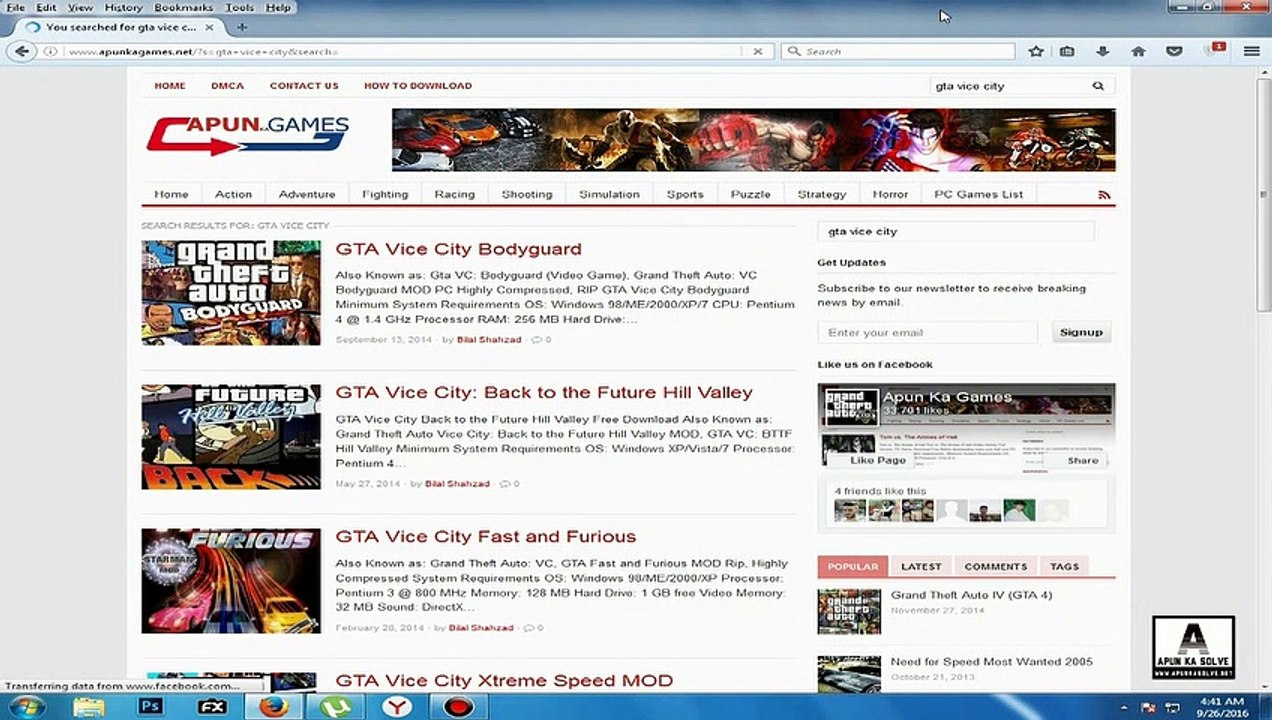Viewport: 1272px width, 720px height.
Task: Click the sidebar gta vice city search field
Action: (956, 231)
